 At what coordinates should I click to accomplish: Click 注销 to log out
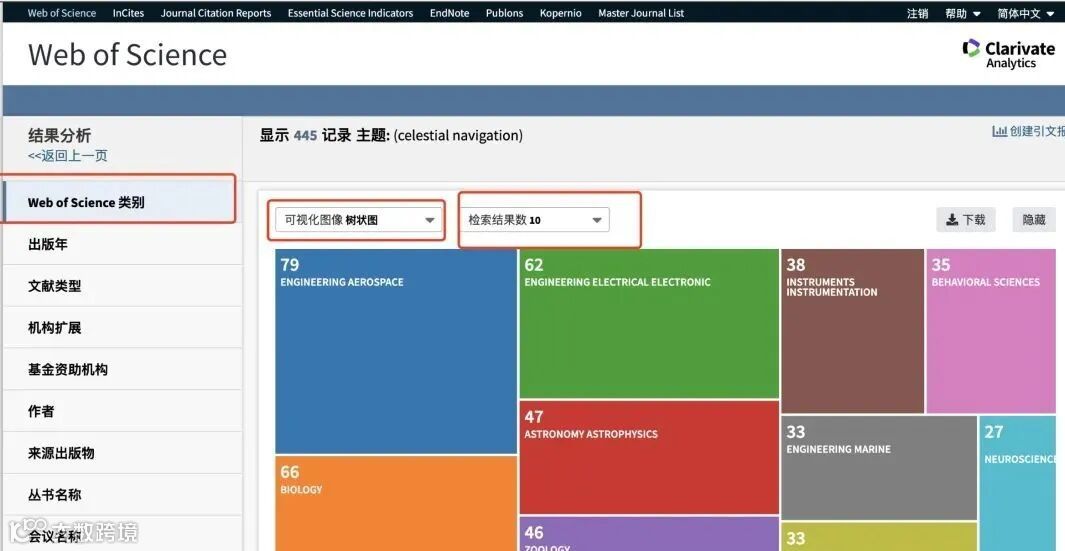click(918, 14)
